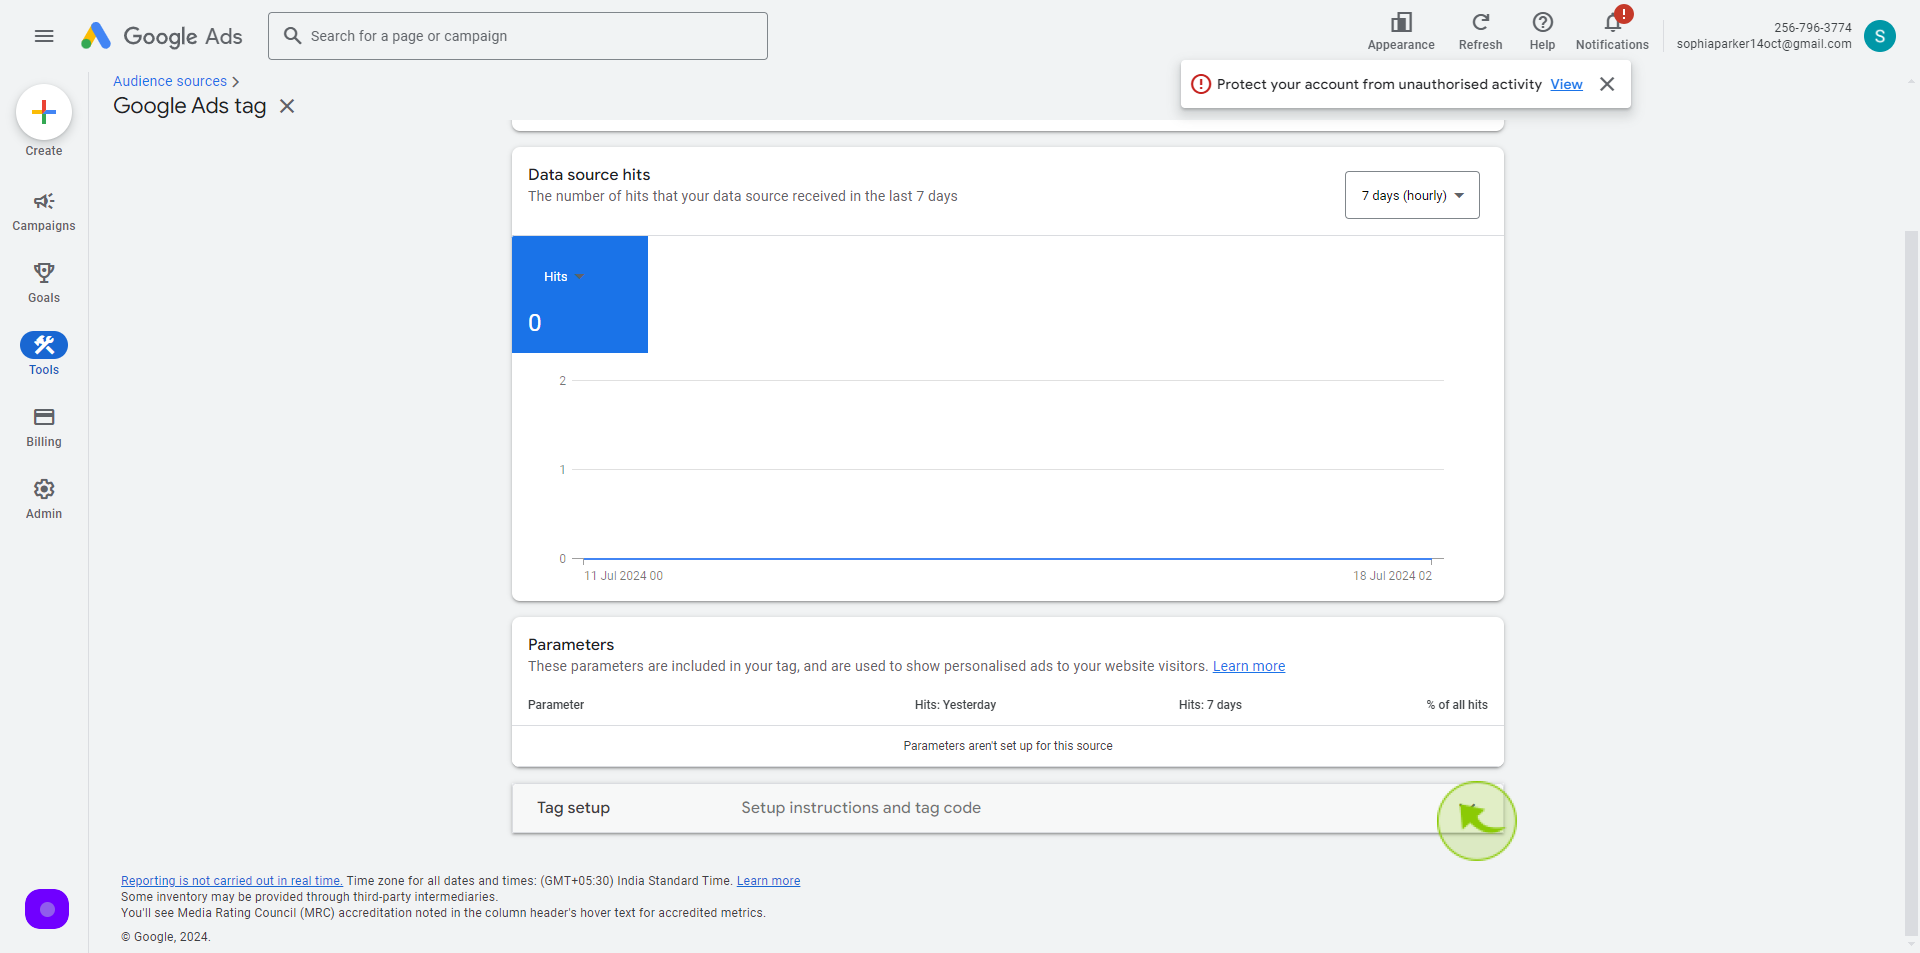Click the Appearance icon
The image size is (1920, 953).
tap(1401, 32)
